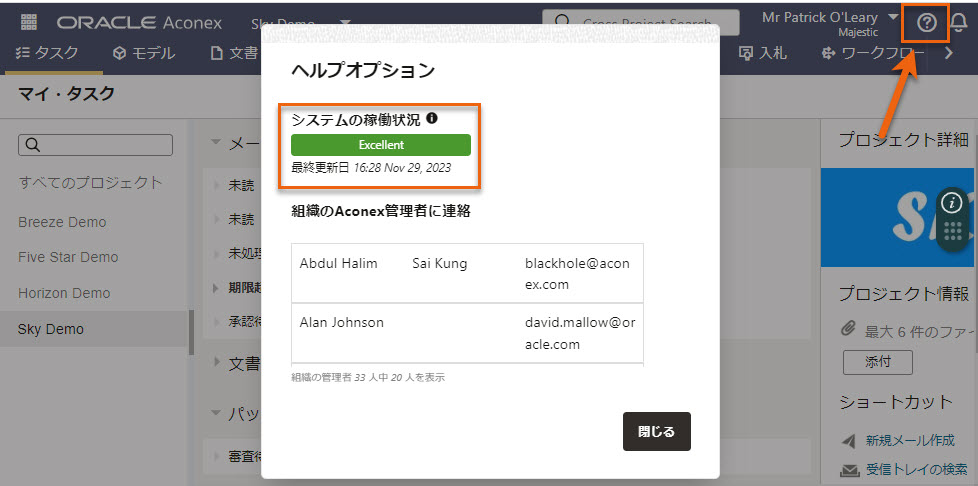This screenshot has height=486, width=978.
Task: Click the Abdul Halim administrator name
Action: pos(339,263)
